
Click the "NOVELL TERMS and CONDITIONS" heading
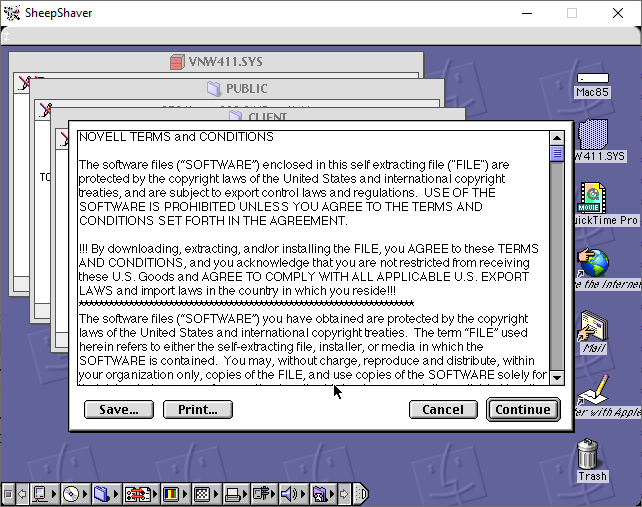click(176, 137)
